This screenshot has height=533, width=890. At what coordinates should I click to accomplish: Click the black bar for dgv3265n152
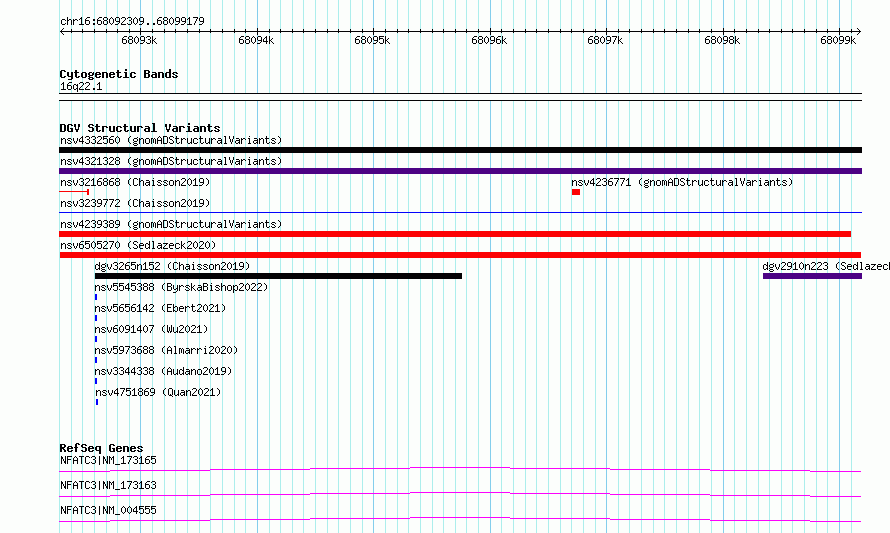coord(278,276)
